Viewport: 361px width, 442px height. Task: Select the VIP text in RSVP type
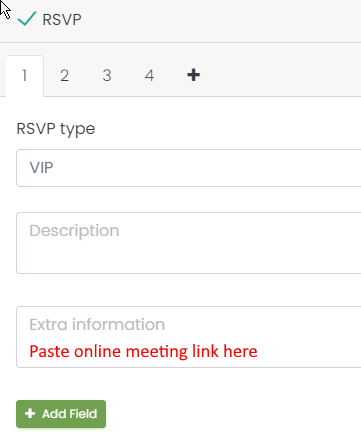[x=41, y=168]
